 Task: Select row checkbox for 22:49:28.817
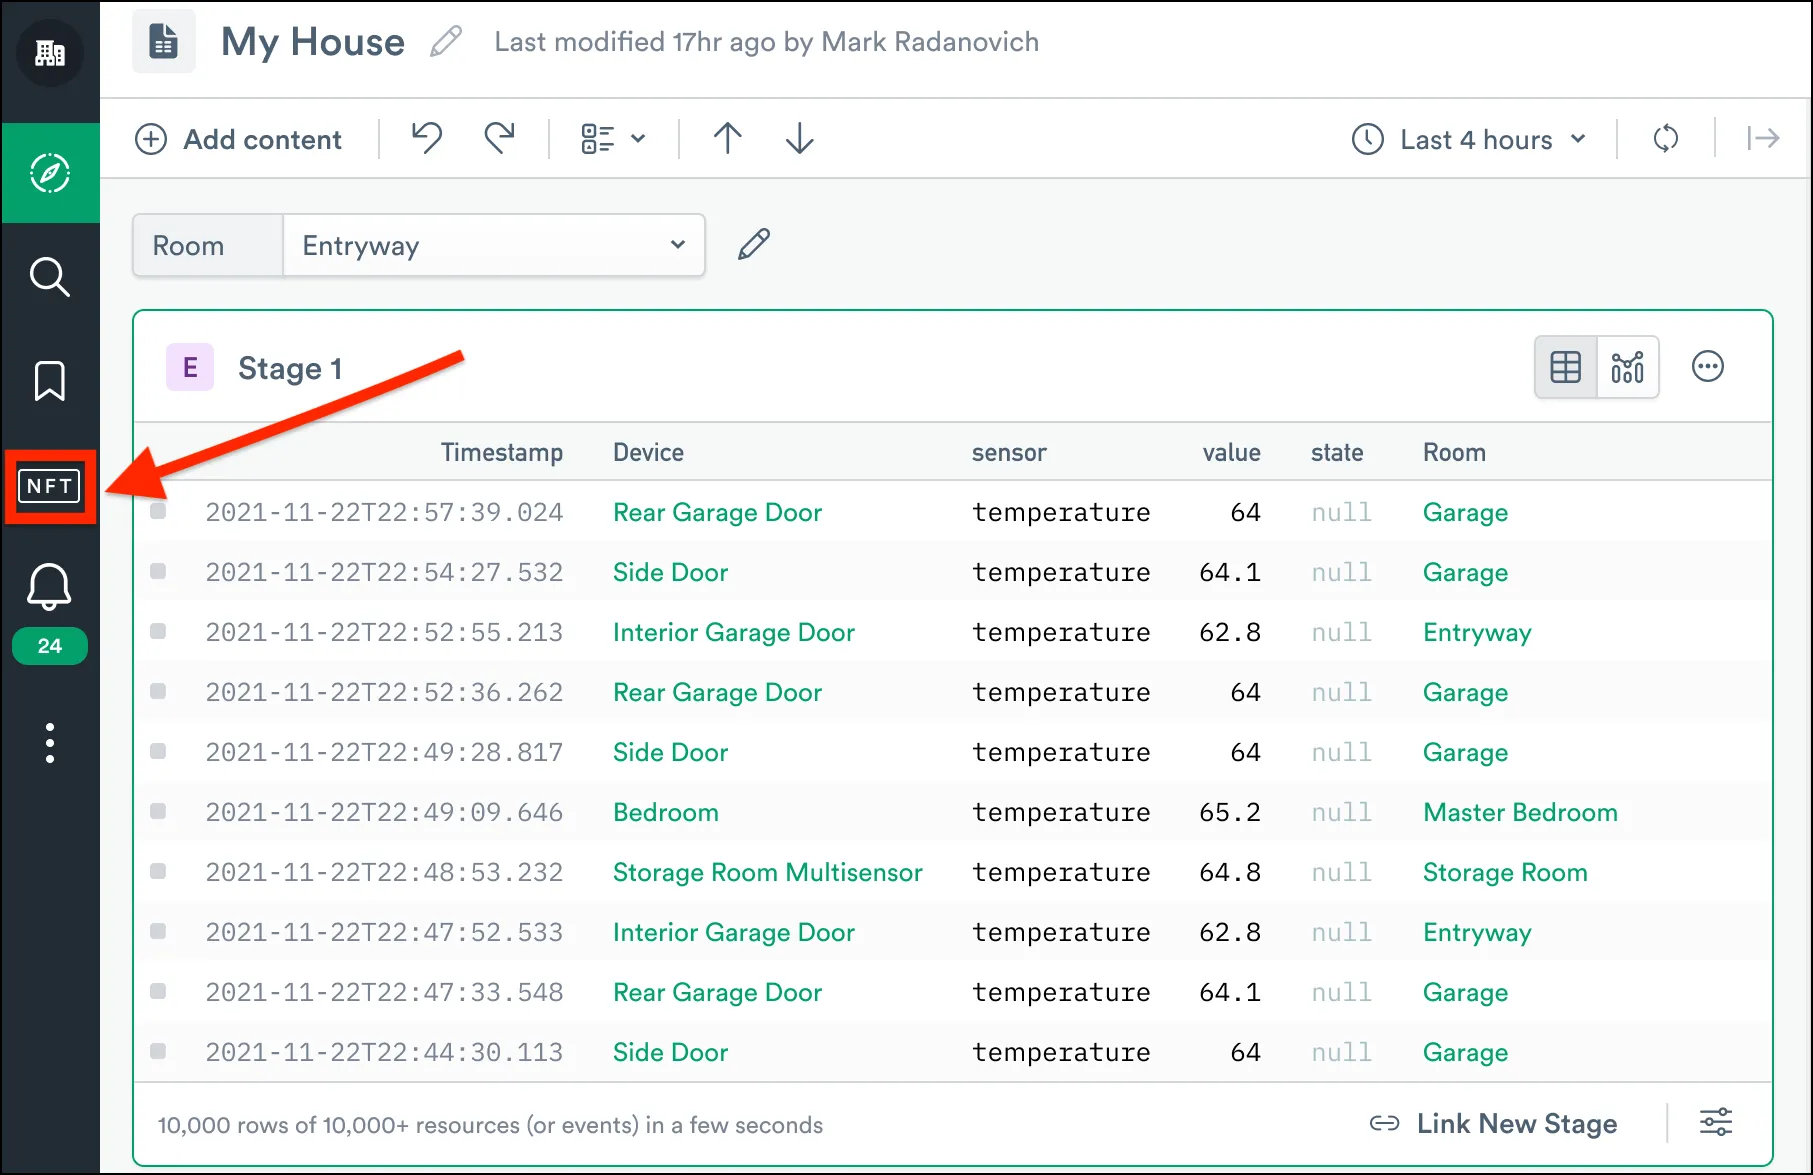click(158, 751)
